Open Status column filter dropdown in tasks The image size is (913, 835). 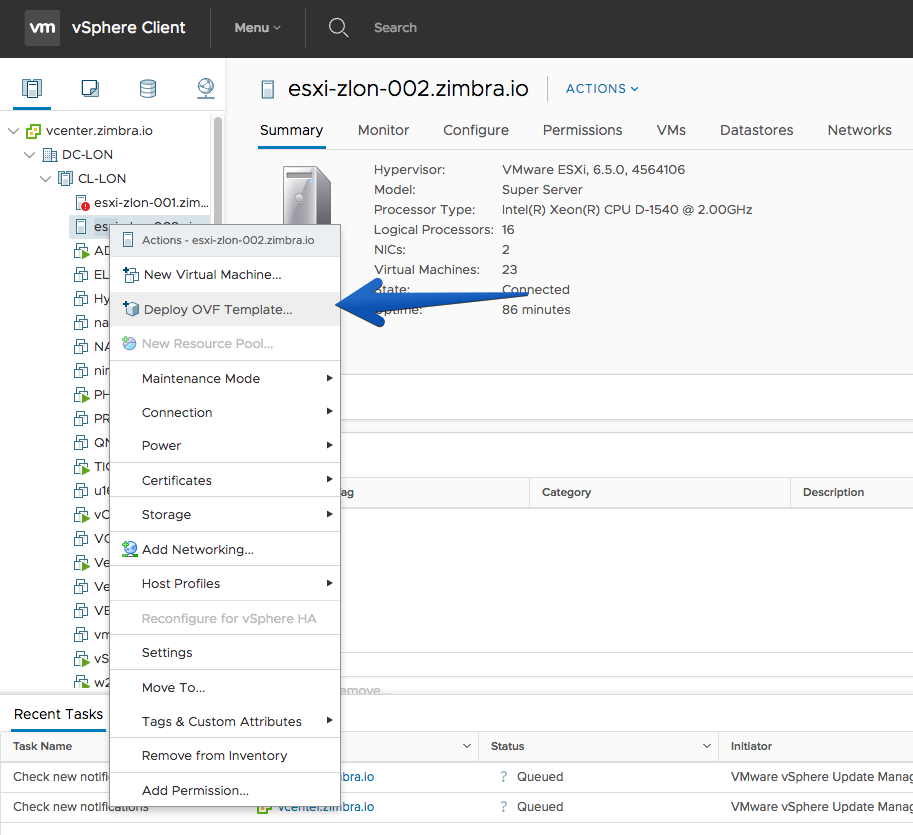click(706, 746)
